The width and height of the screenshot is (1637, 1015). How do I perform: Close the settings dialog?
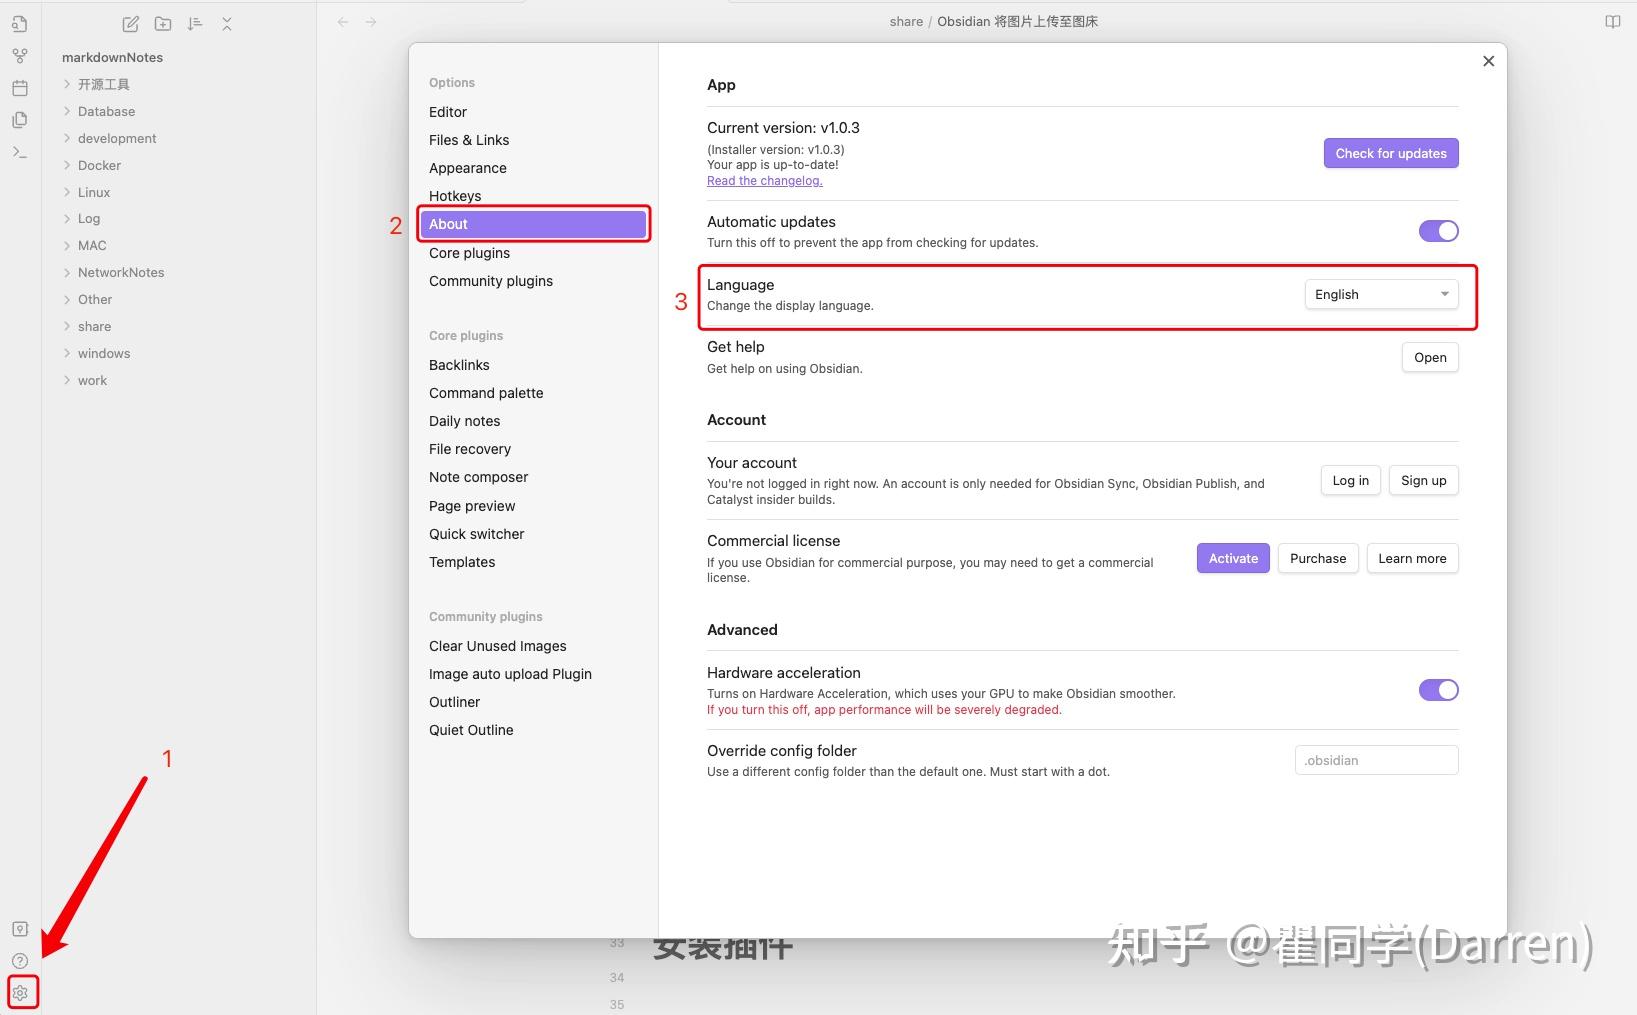[x=1488, y=61]
